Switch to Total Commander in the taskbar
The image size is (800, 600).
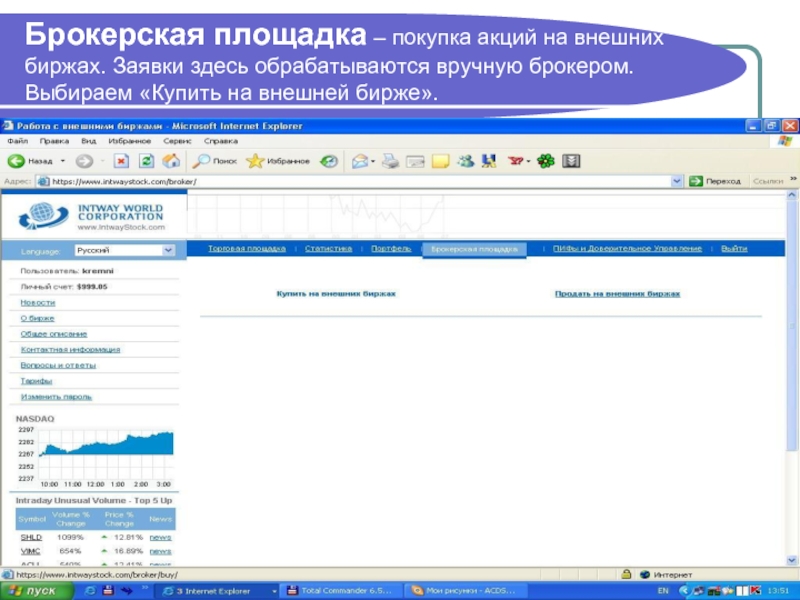pyautogui.click(x=340, y=591)
